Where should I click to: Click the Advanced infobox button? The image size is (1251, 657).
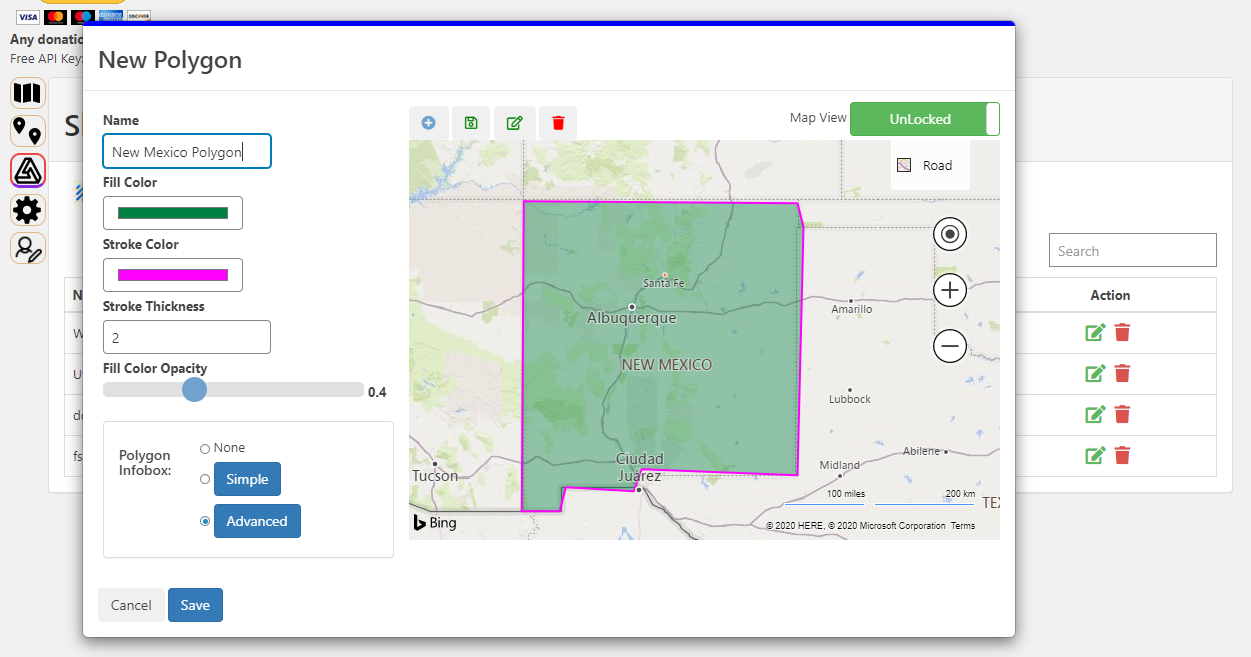click(x=257, y=521)
